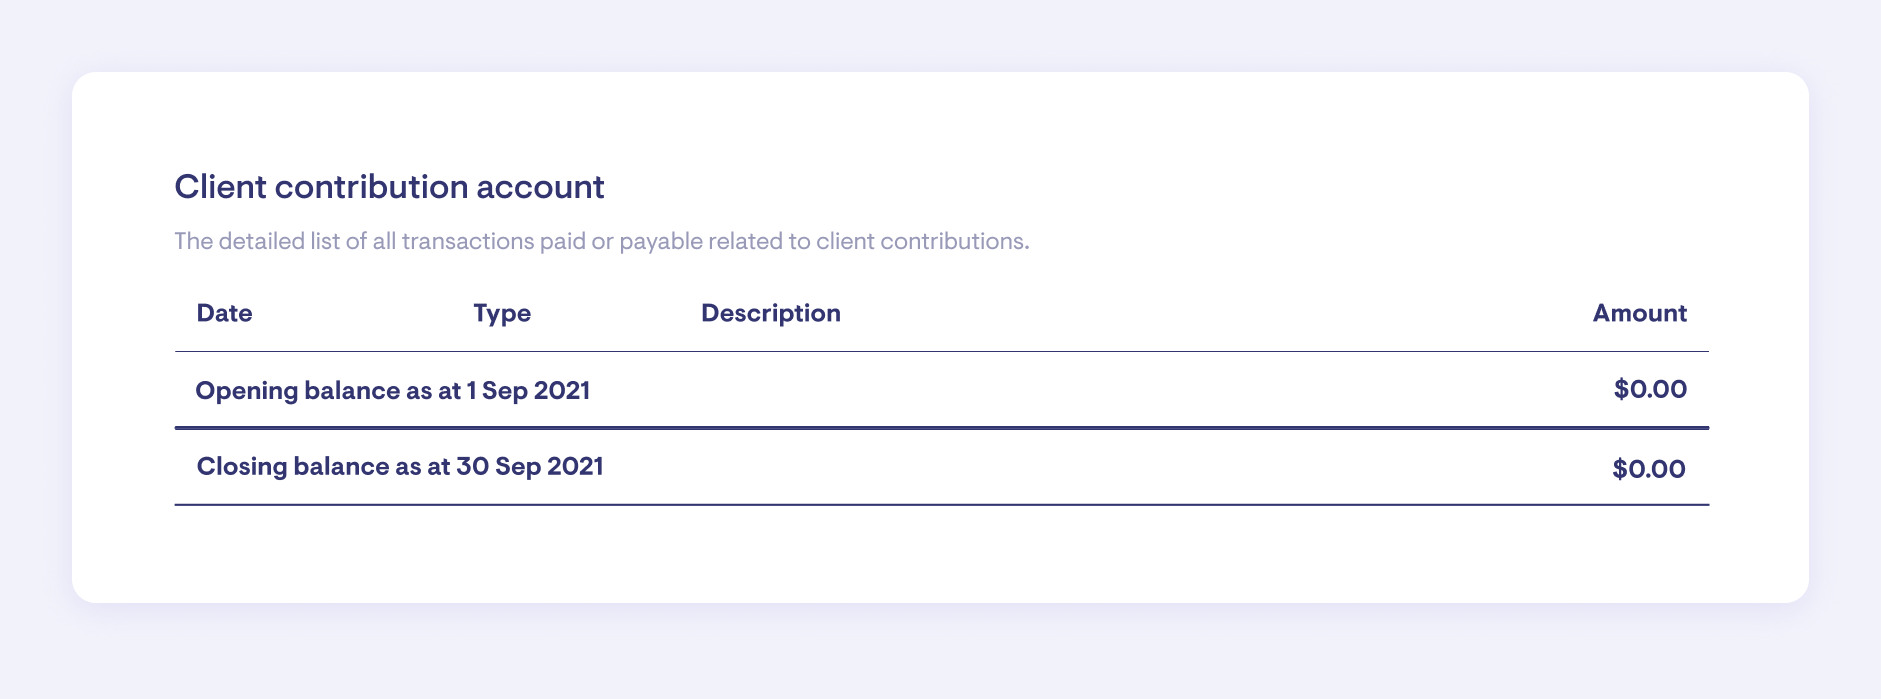The height and width of the screenshot is (699, 1881).
Task: Sort by the Date column header
Action: tap(224, 313)
